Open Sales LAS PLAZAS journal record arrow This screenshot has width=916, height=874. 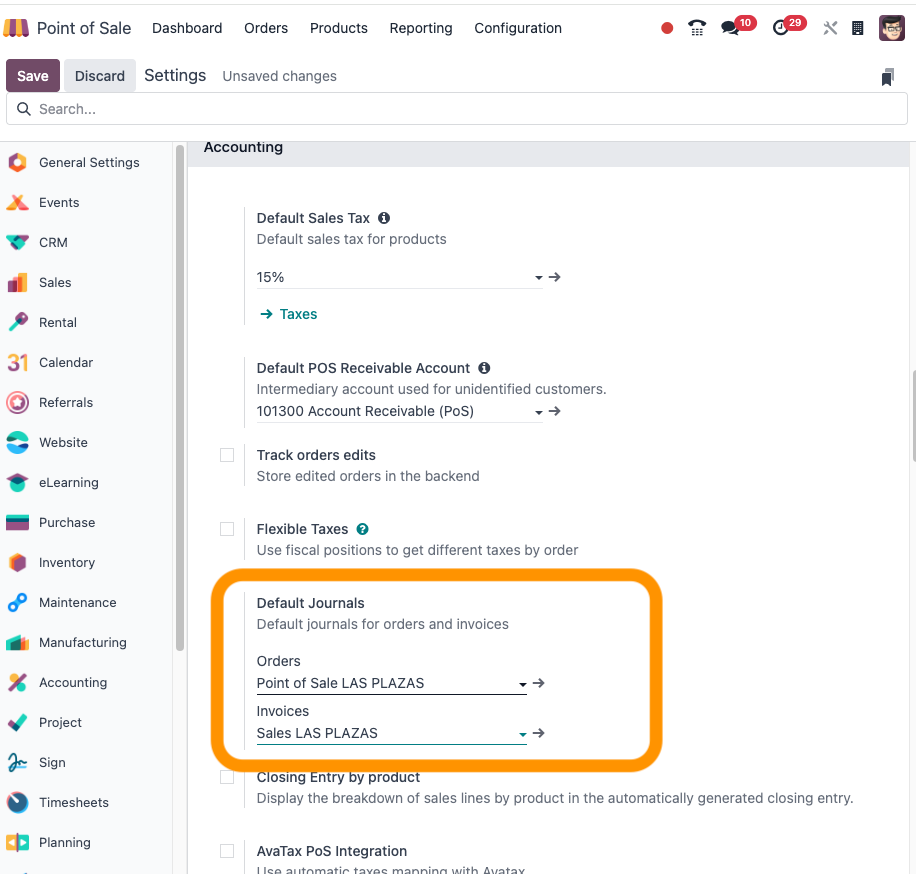539,733
